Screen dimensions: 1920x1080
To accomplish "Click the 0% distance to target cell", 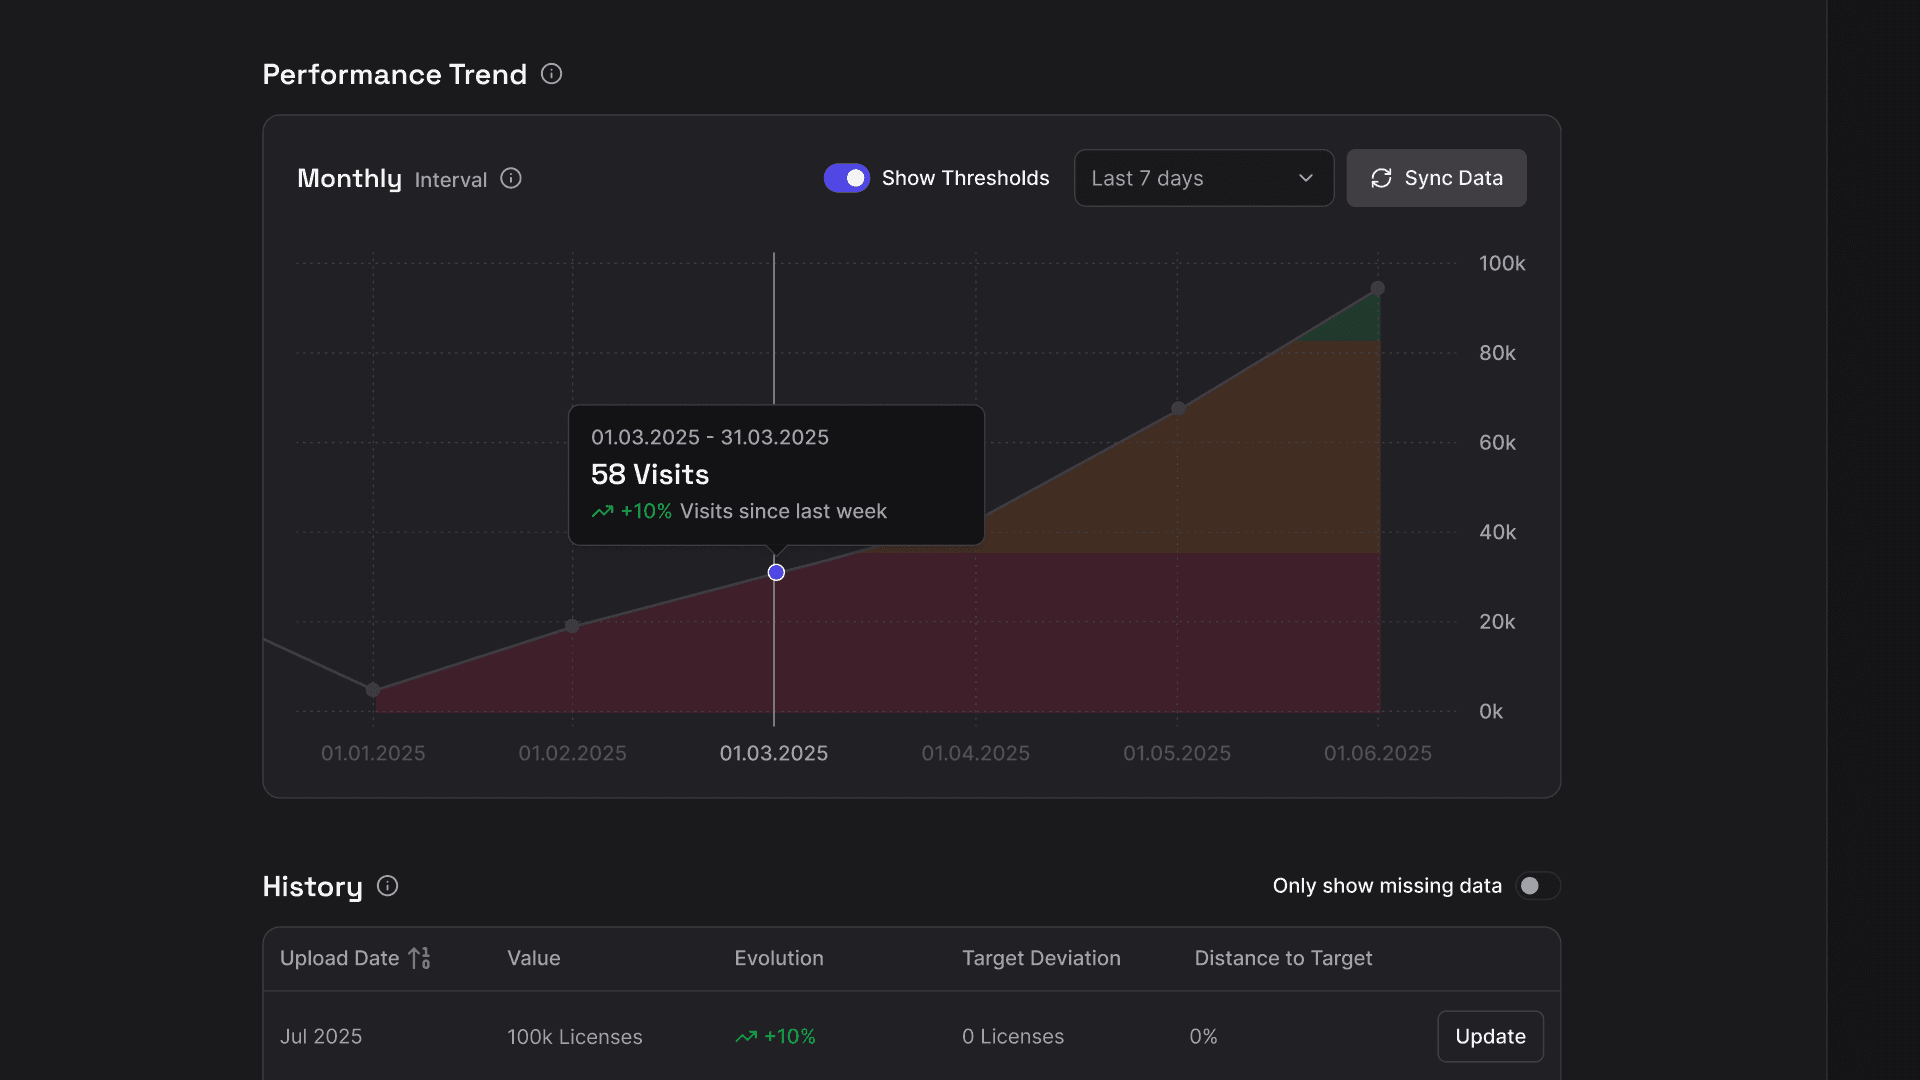I will coord(1203,1037).
